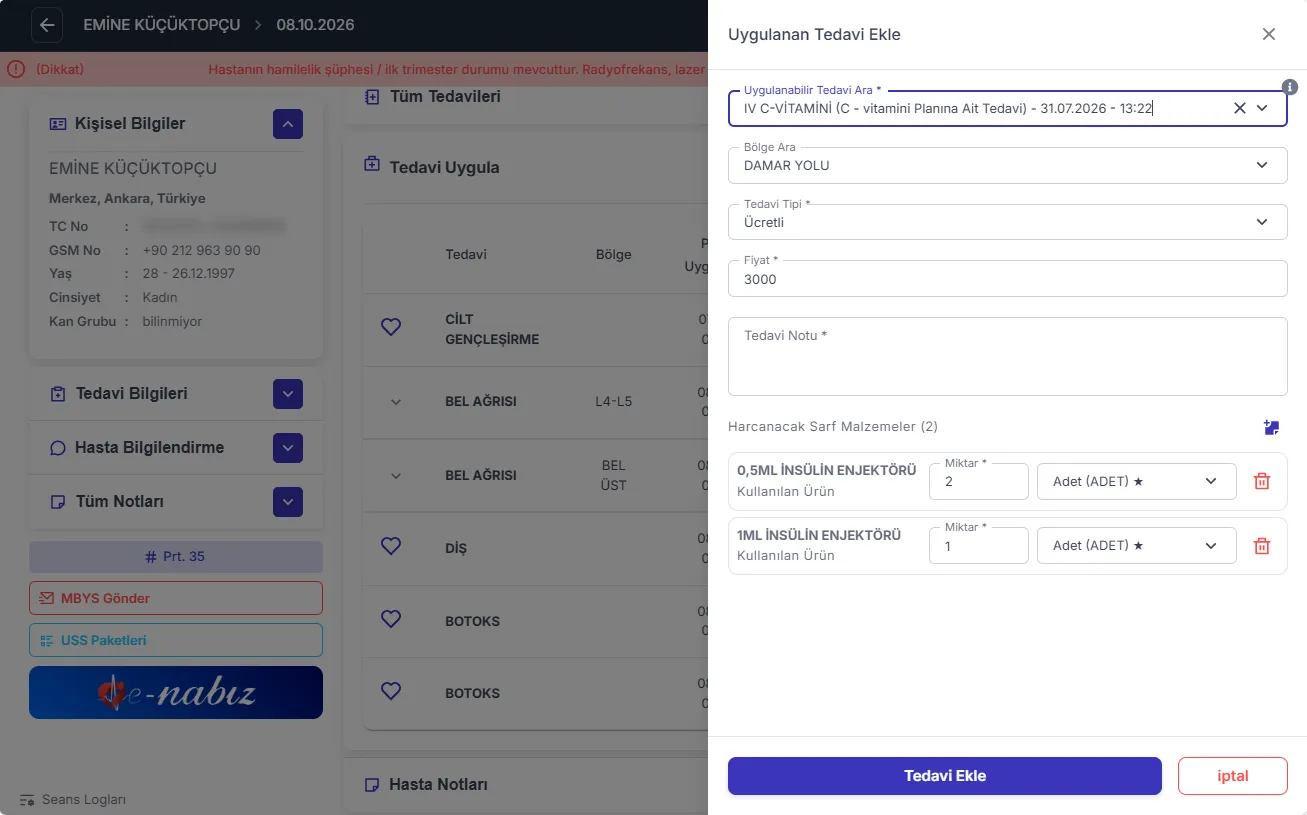Image resolution: width=1307 pixels, height=815 pixels.
Task: Favorite the DİŞ treatment heart icon
Action: pyautogui.click(x=391, y=546)
